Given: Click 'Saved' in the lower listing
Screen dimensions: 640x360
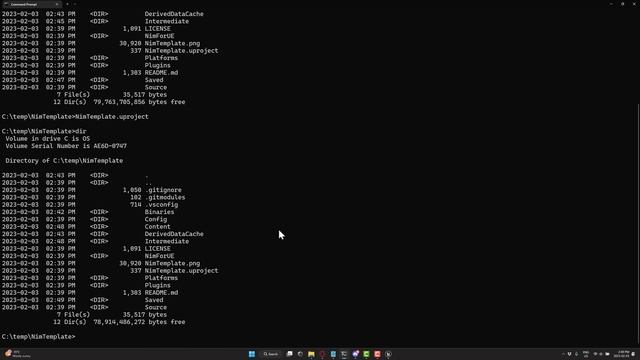Looking at the screenshot, I should point(153,300).
